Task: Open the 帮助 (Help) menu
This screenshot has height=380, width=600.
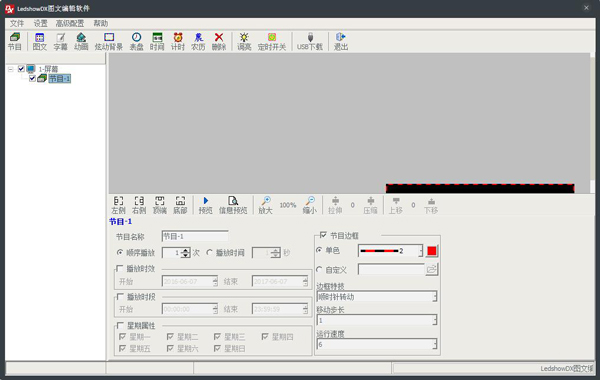Action: 101,23
